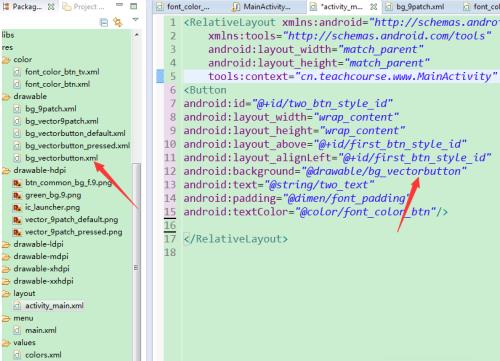This screenshot has width=500, height=361.
Task: Click the ic_launcher.png image icon
Action: point(17,207)
